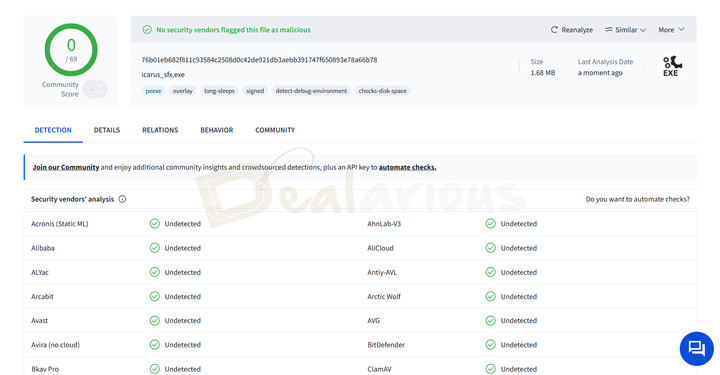Select the checks-disk-space tag

click(382, 91)
